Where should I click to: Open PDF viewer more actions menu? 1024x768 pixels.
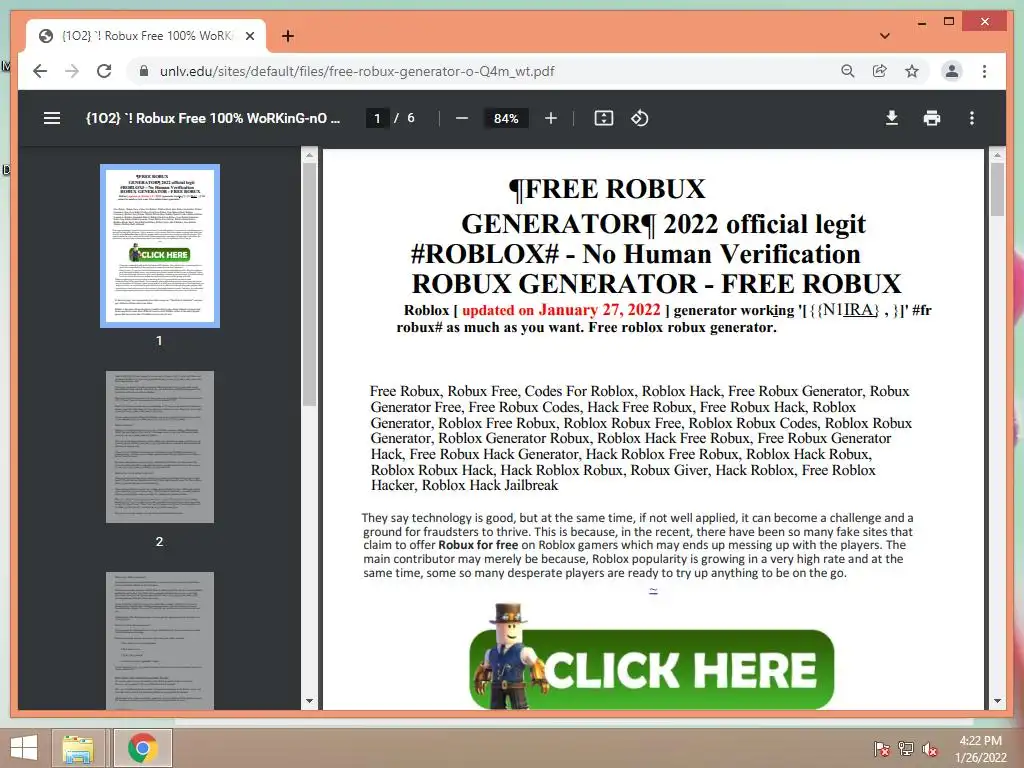(x=972, y=118)
